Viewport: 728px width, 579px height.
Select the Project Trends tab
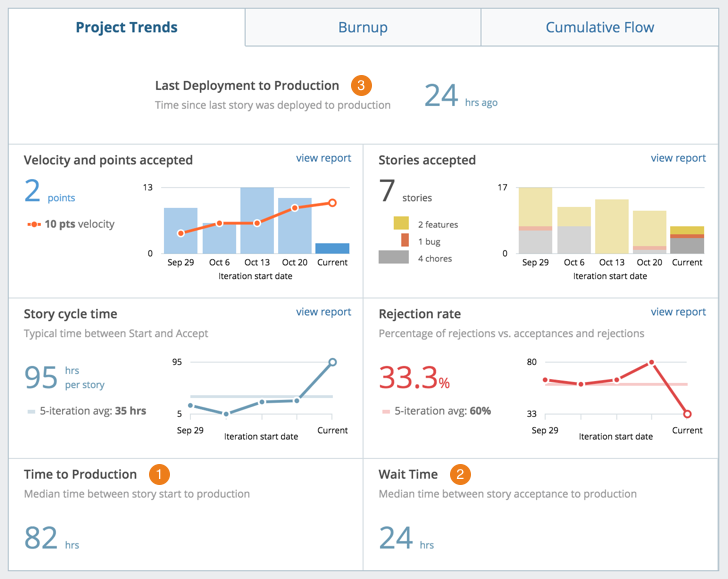coord(127,27)
